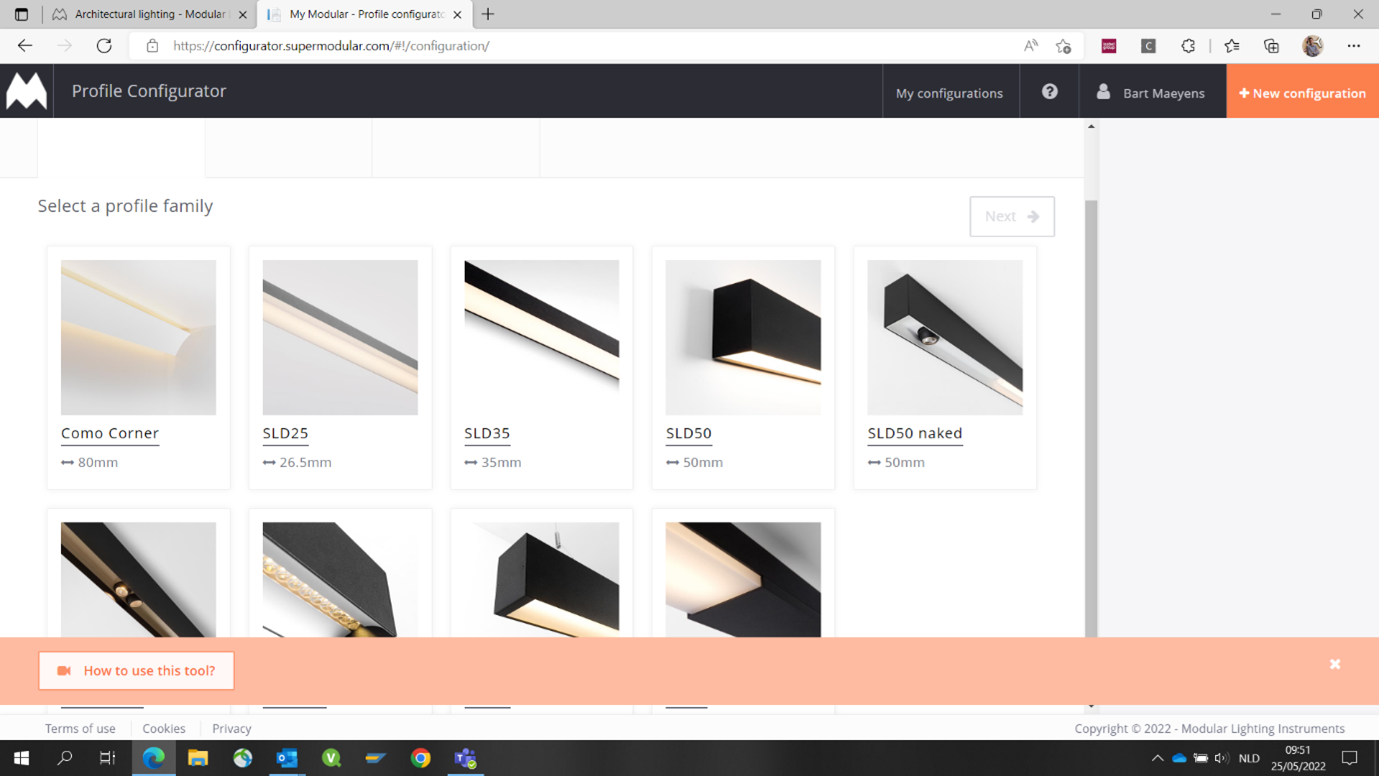
Task: Open Google Chrome from the taskbar
Action: tap(421, 758)
